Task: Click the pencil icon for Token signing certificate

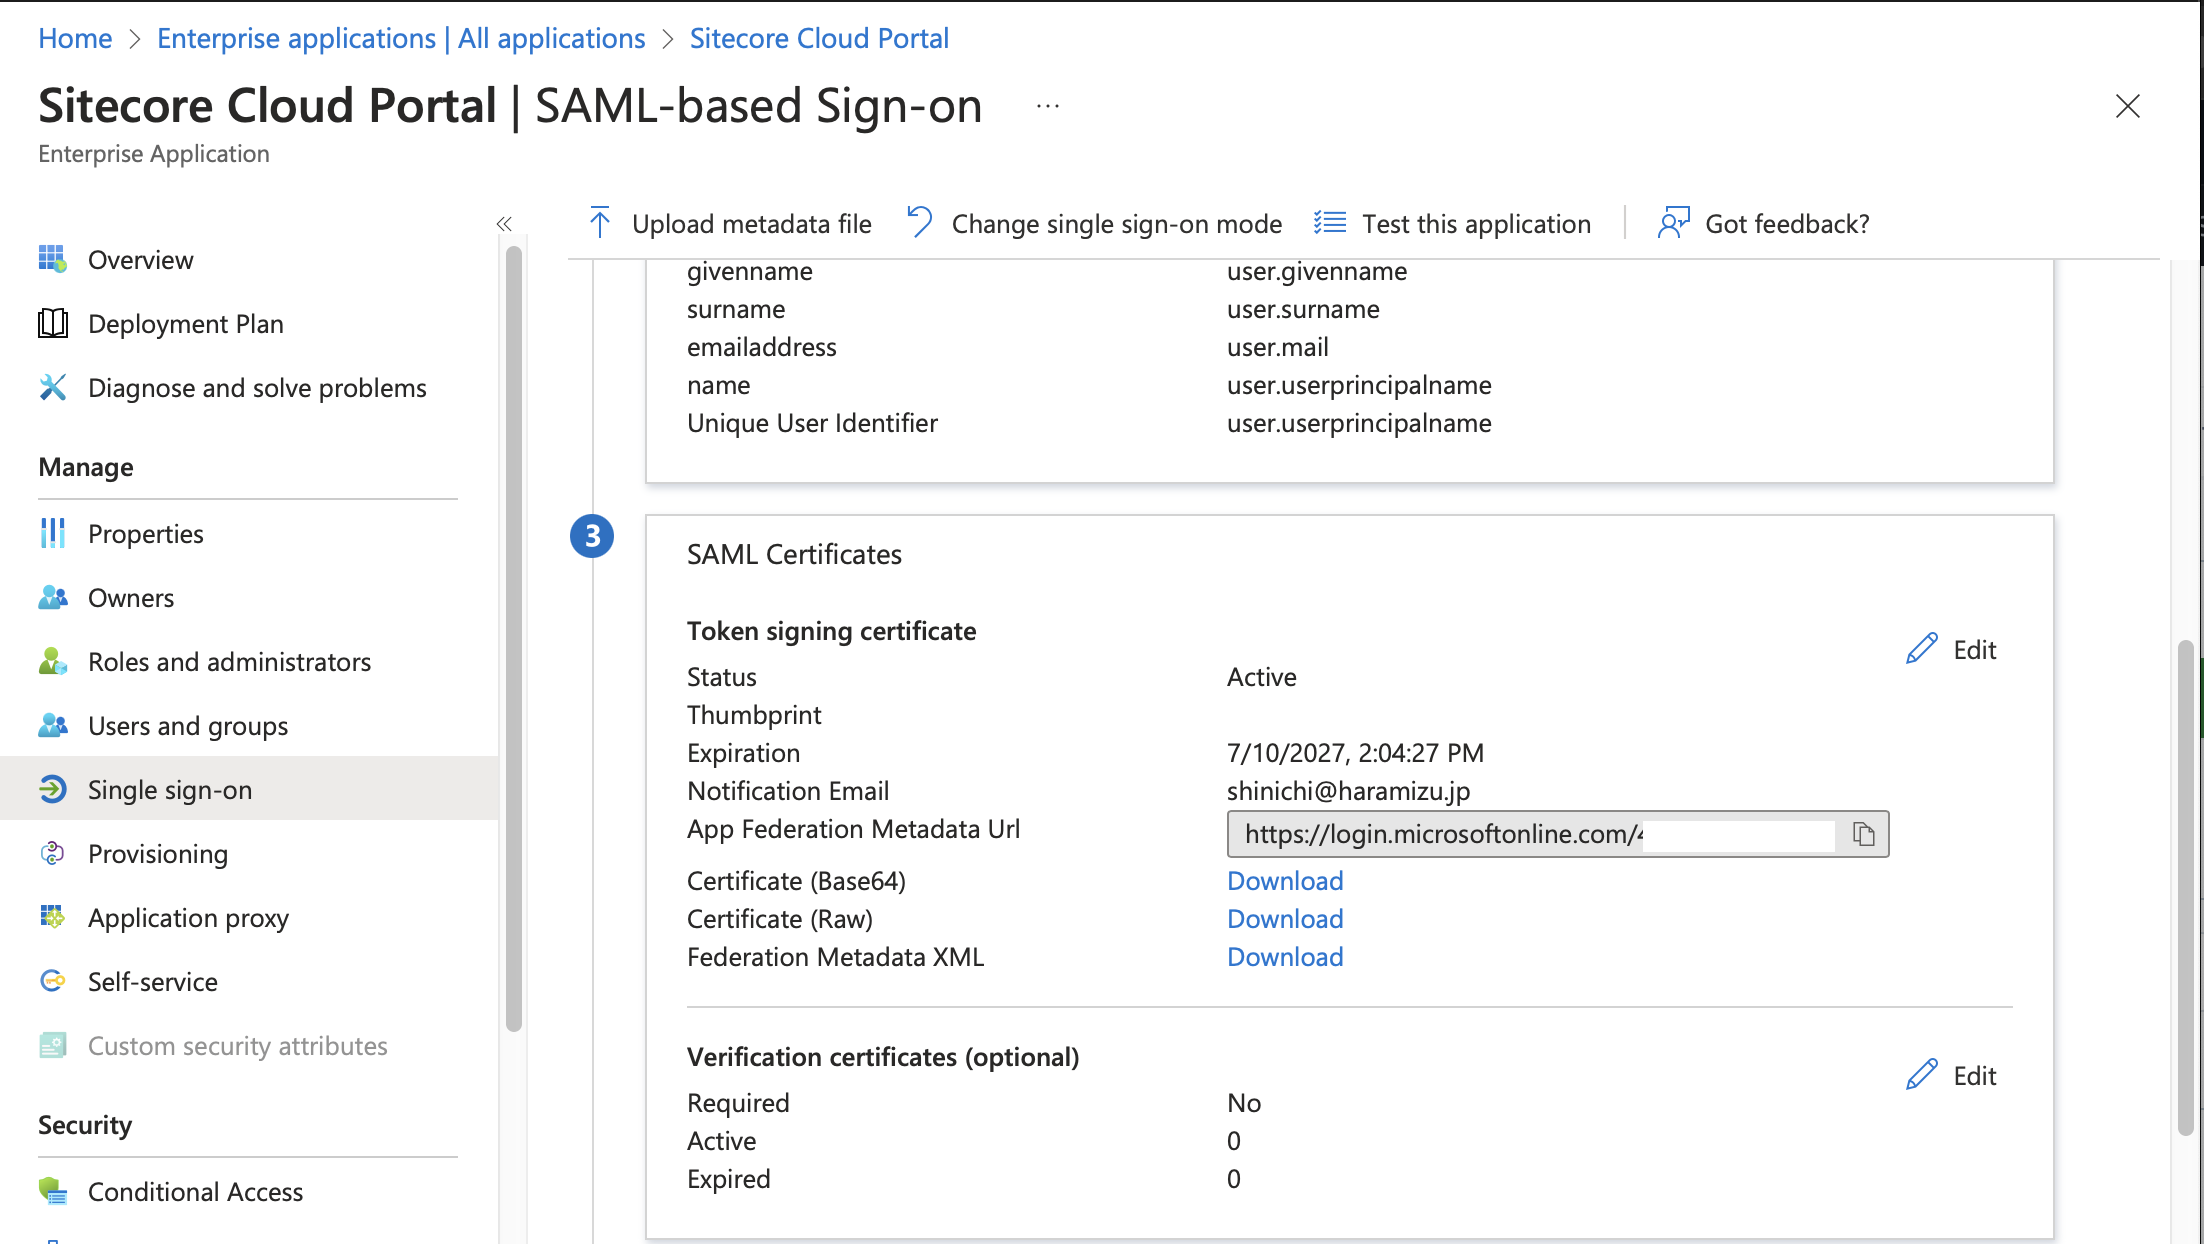Action: tap(1922, 649)
